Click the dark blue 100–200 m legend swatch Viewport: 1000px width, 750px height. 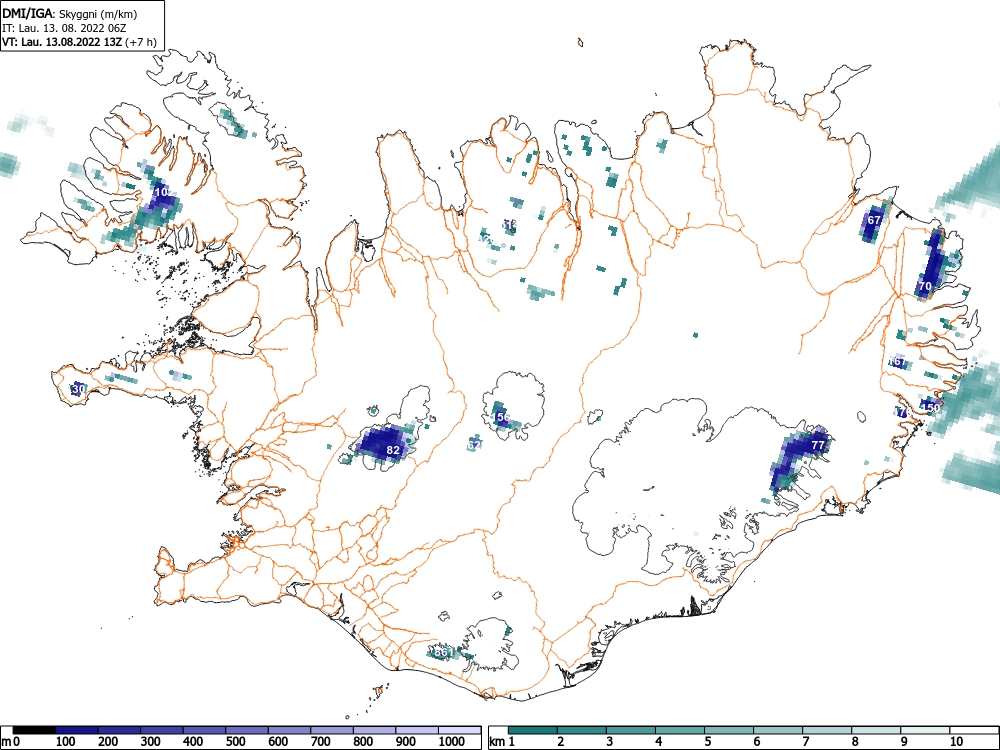pyautogui.click(x=77, y=730)
